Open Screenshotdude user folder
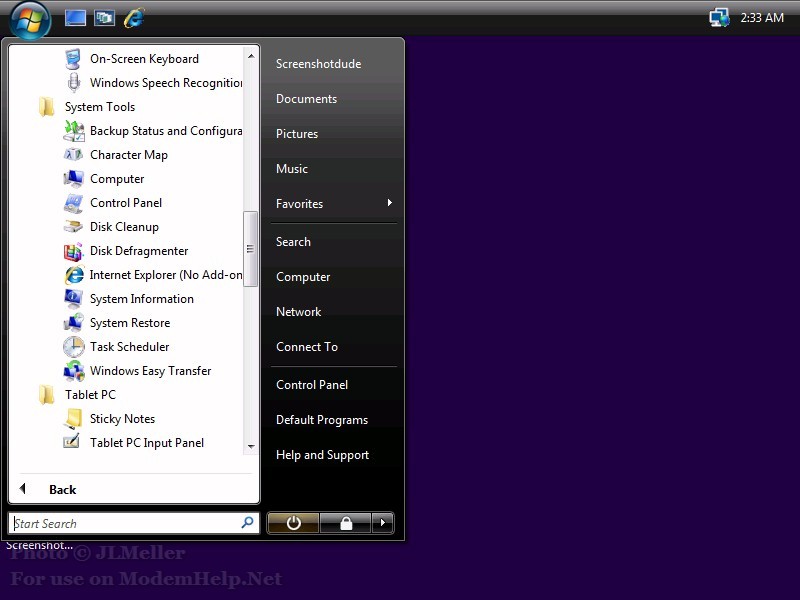 pyautogui.click(x=318, y=64)
